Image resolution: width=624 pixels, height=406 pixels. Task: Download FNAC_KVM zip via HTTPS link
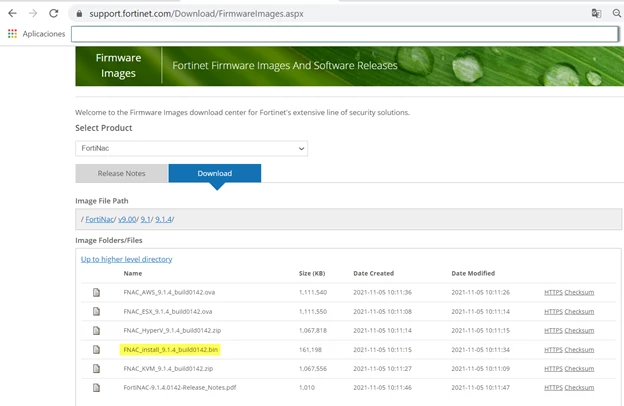point(553,369)
